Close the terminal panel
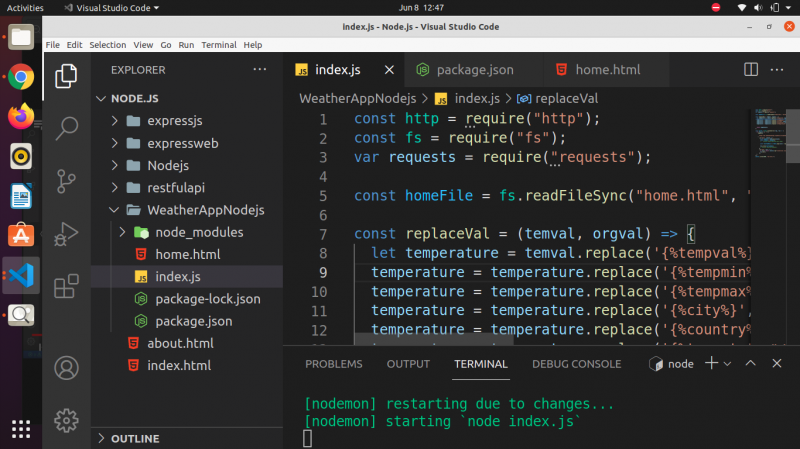This screenshot has height=449, width=800. pyautogui.click(x=777, y=363)
